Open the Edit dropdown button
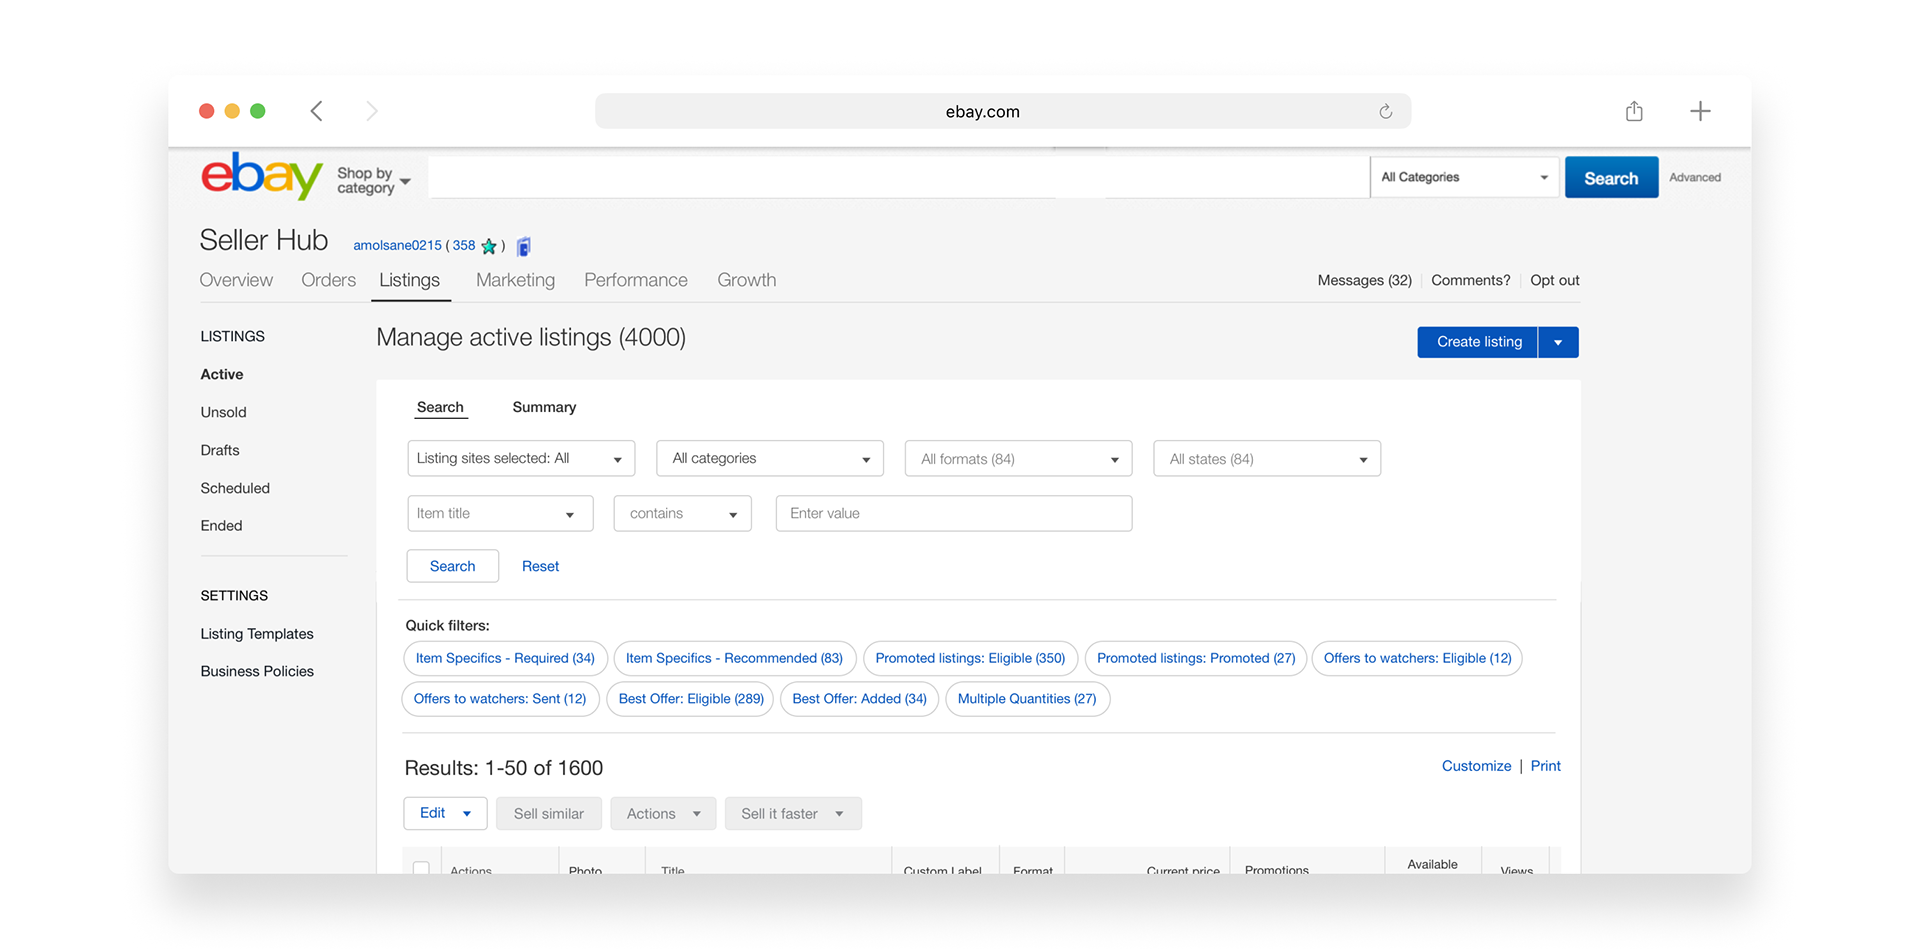 (x=445, y=814)
